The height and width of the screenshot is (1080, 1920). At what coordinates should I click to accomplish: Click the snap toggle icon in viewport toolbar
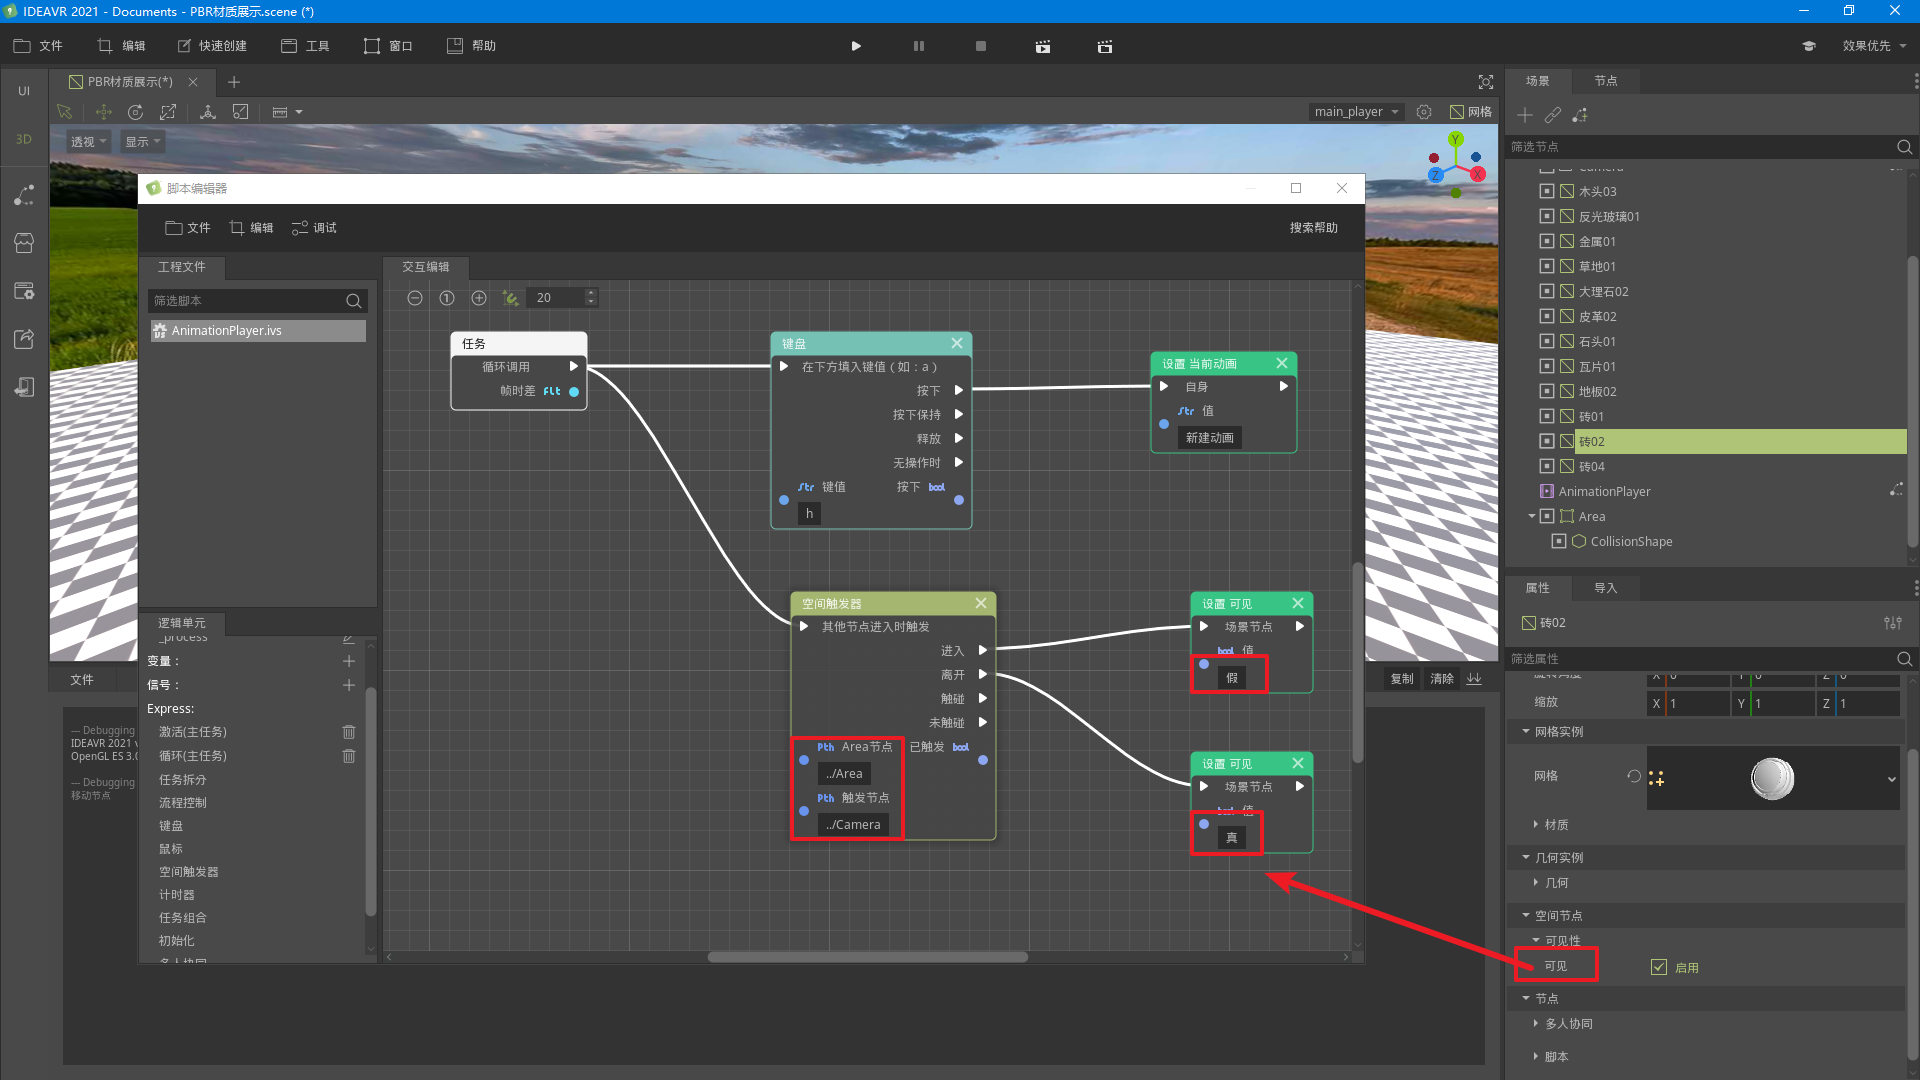(241, 112)
